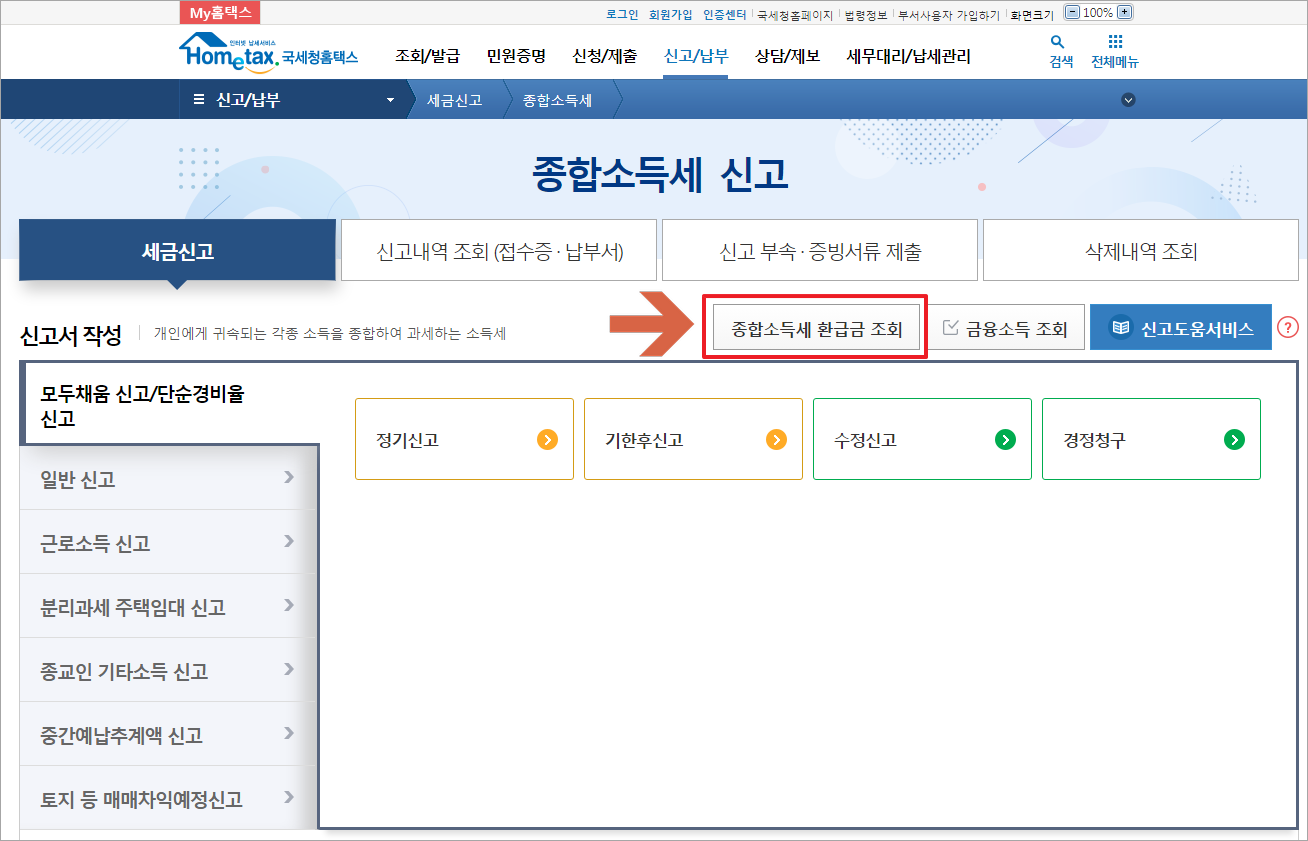Switch to the 삭제내역 조회 tab
The height and width of the screenshot is (841, 1308).
pyautogui.click(x=1139, y=249)
